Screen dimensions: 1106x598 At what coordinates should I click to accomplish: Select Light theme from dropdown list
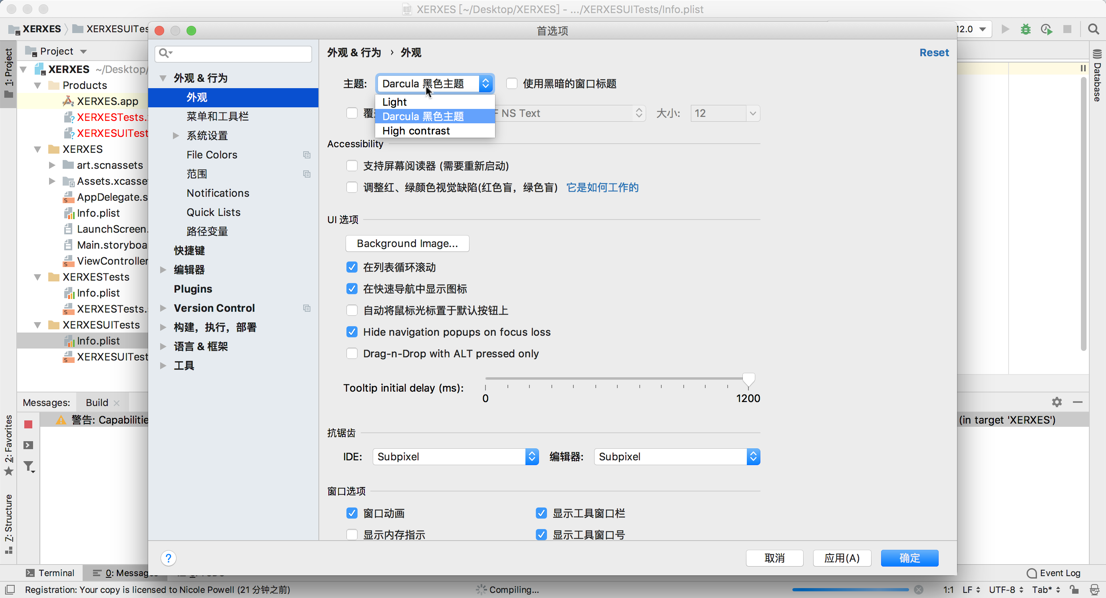[434, 102]
